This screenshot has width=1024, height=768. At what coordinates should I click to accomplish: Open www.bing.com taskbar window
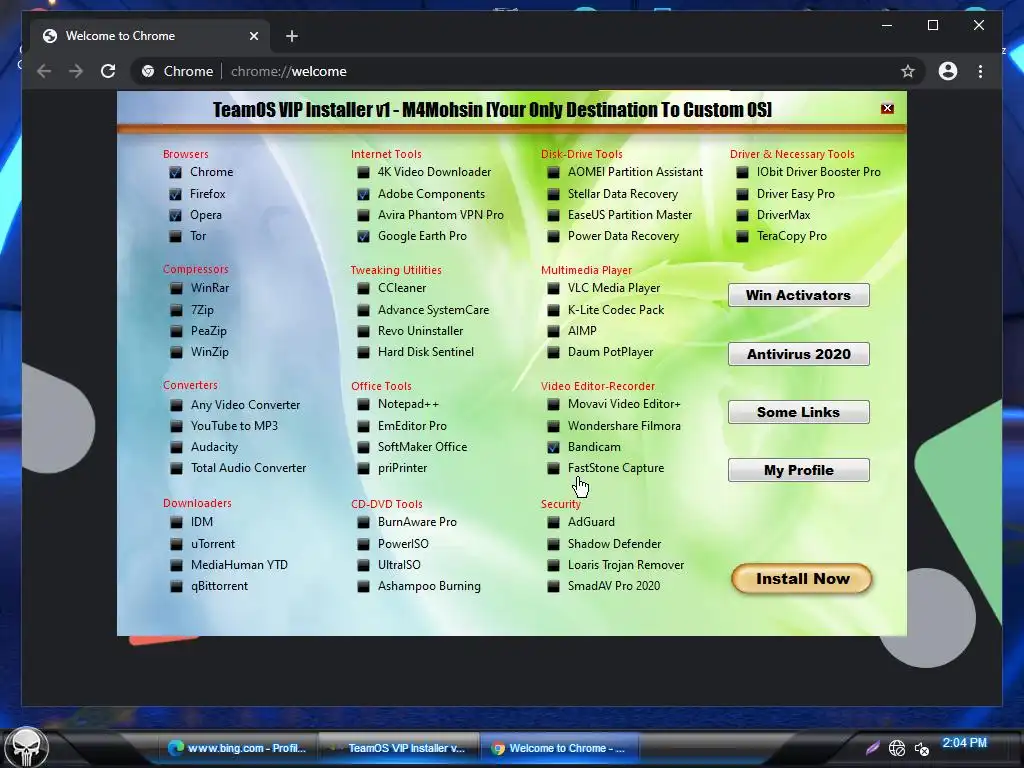237,748
